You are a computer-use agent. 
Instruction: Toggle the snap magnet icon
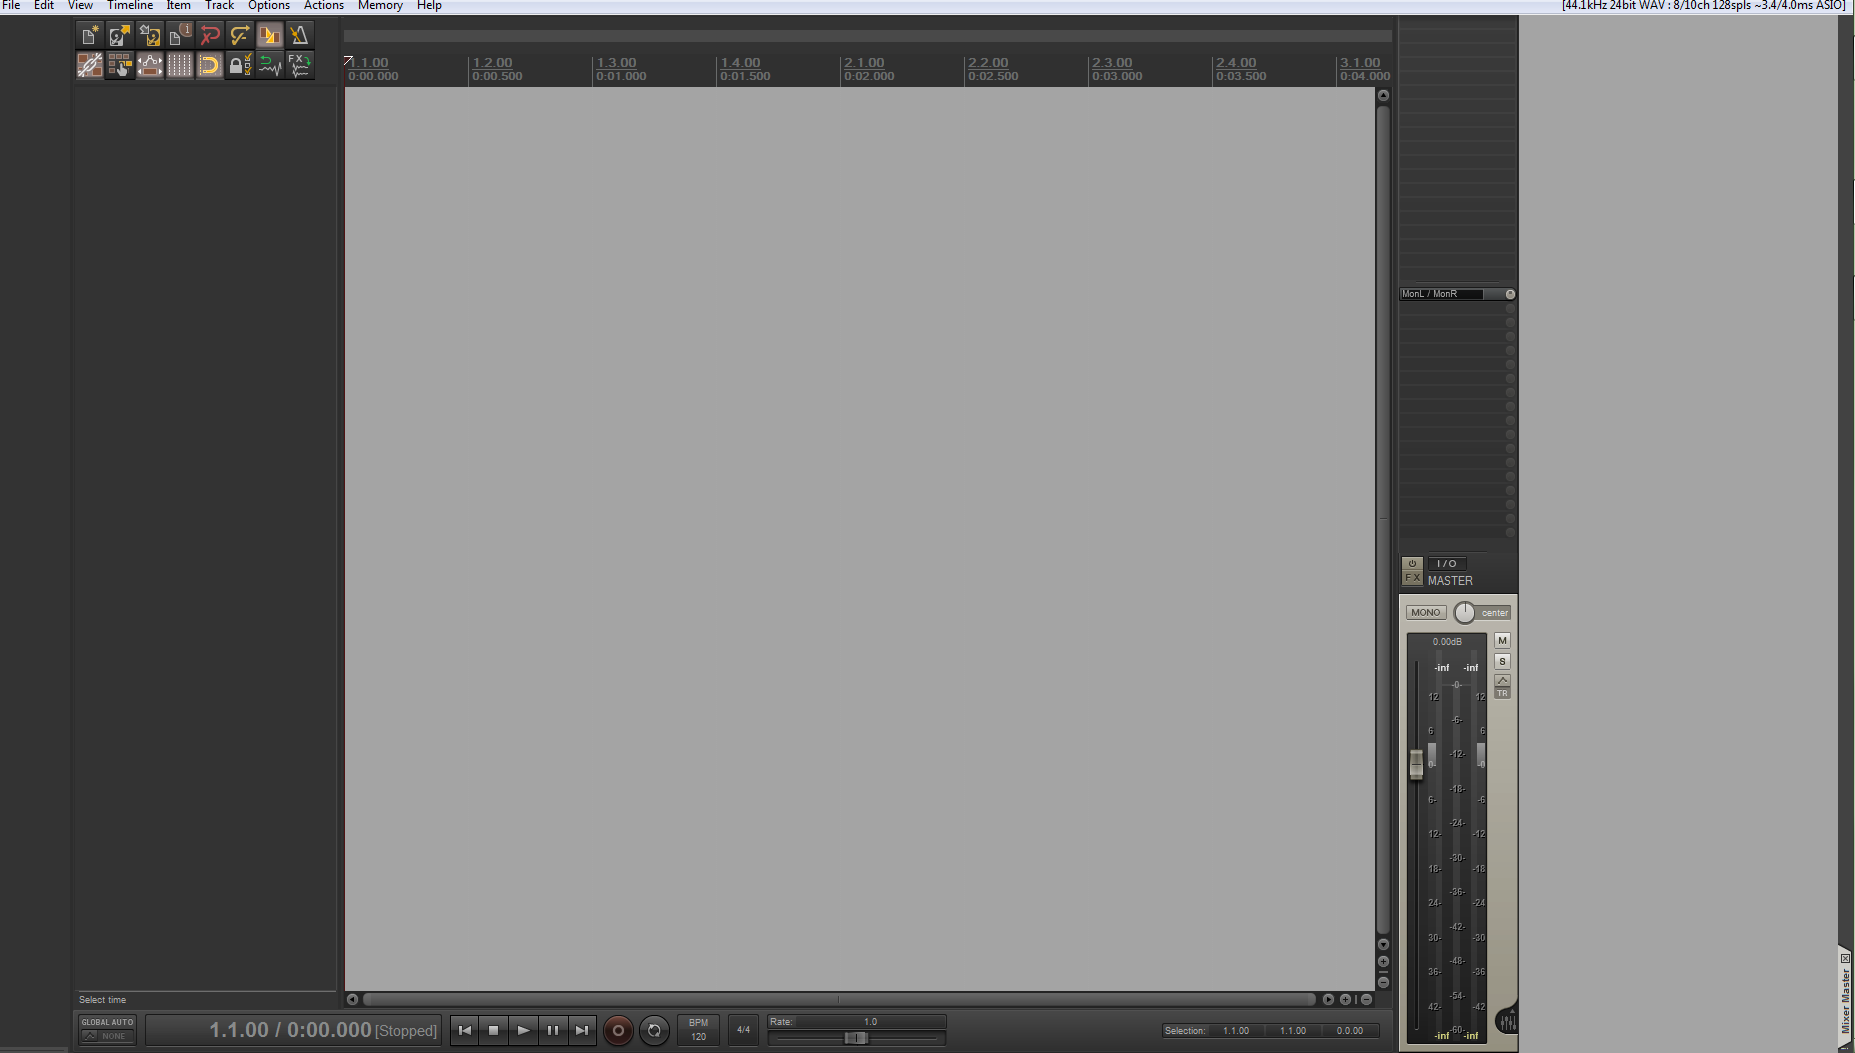[209, 66]
